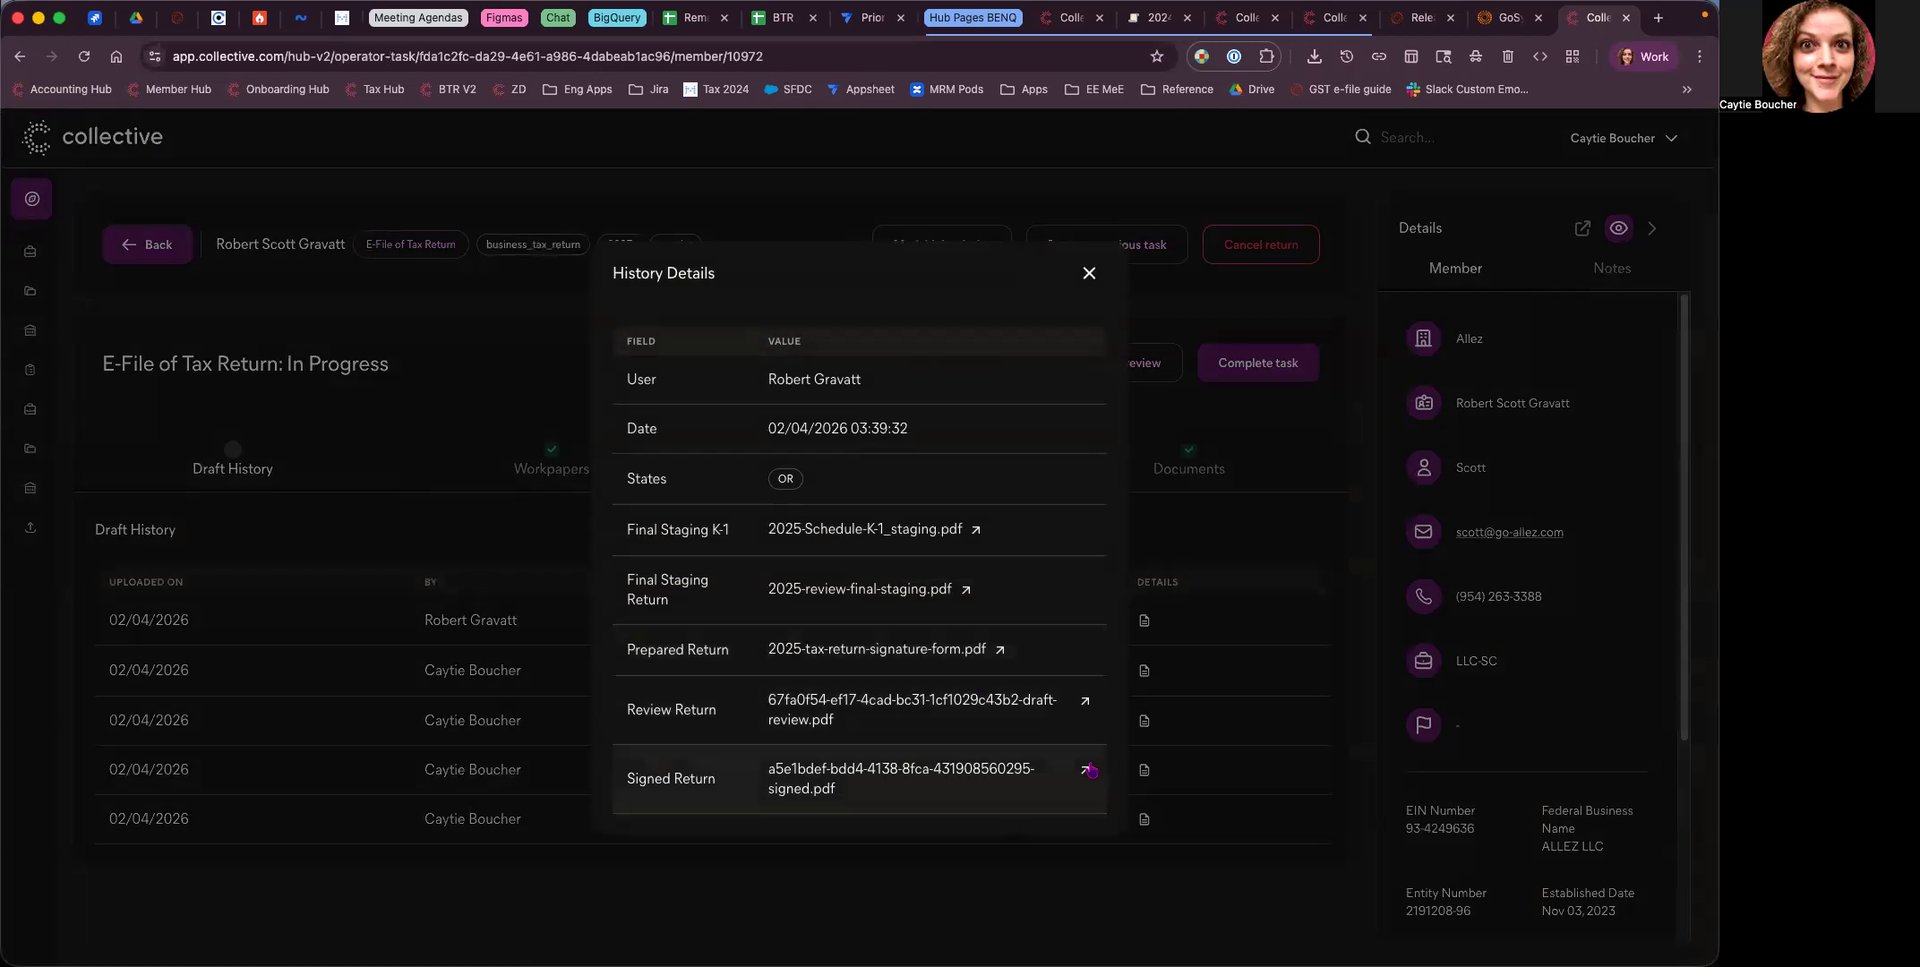Click the Back button

pos(147,245)
